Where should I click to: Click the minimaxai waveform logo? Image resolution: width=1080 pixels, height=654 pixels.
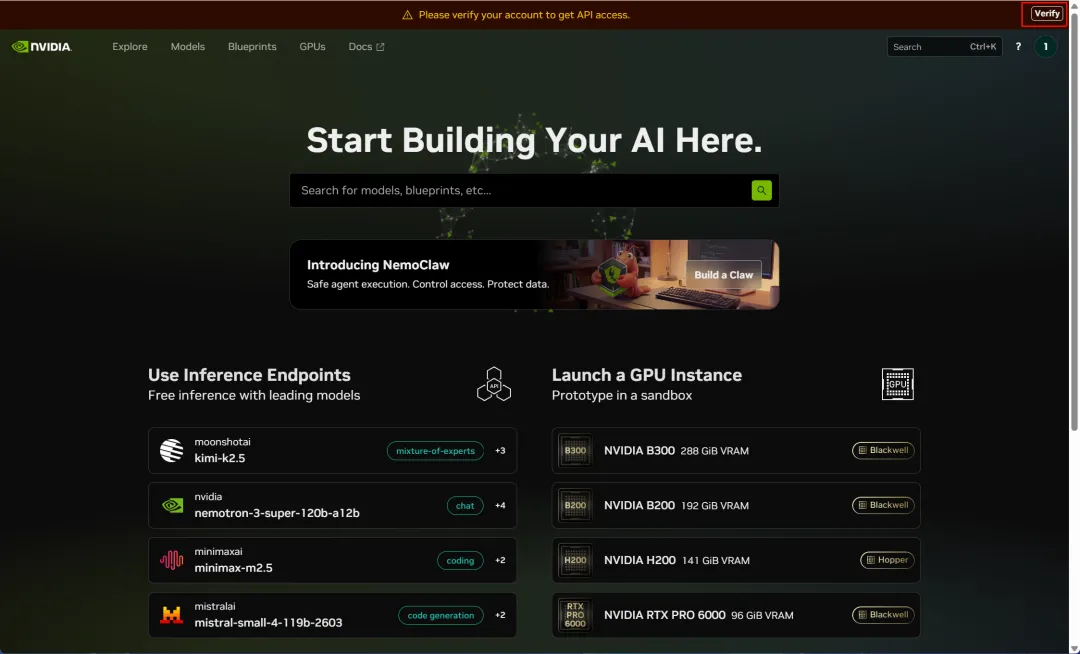point(172,560)
